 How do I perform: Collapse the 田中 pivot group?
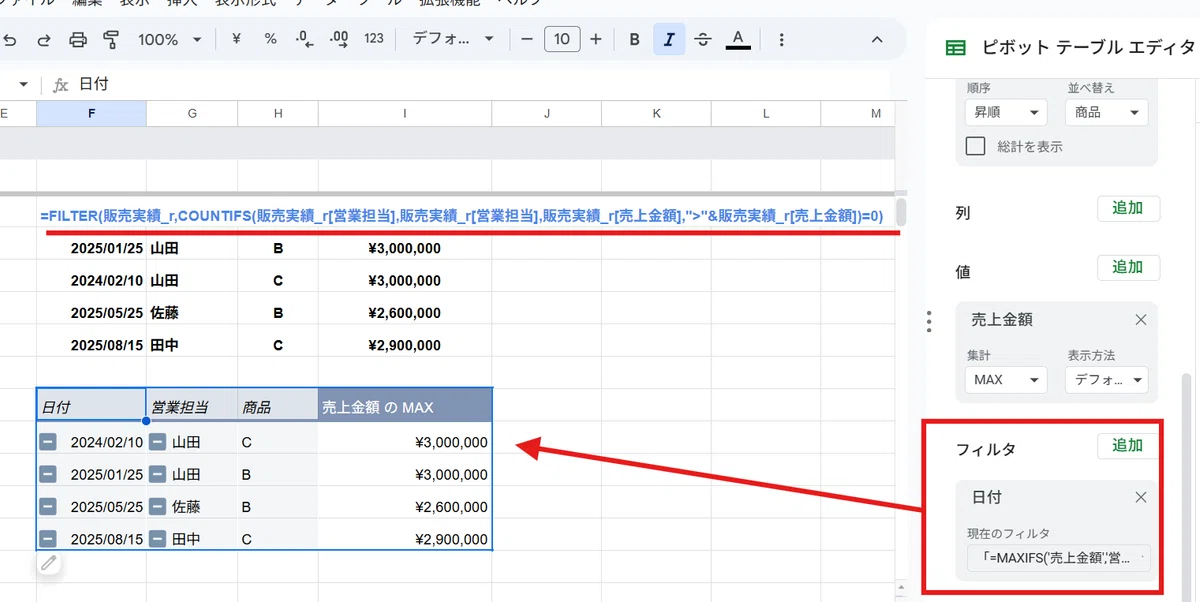click(x=157, y=539)
